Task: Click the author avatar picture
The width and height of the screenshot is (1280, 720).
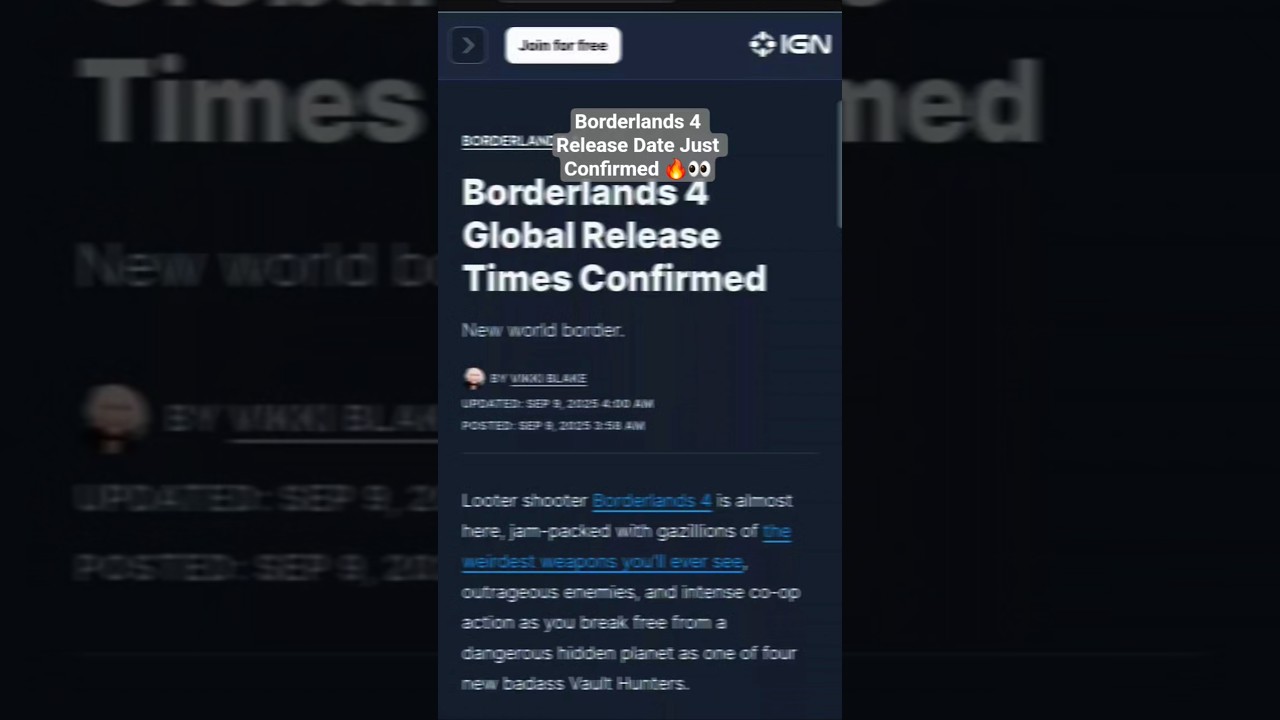Action: 474,377
